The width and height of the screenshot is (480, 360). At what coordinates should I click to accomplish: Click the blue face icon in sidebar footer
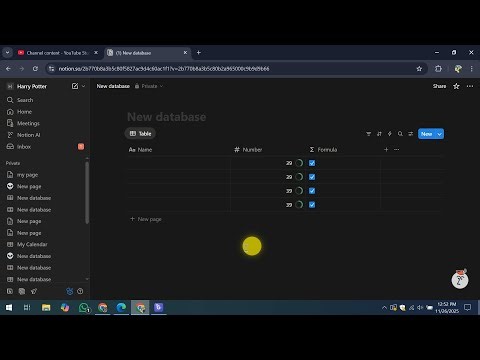(x=70, y=291)
